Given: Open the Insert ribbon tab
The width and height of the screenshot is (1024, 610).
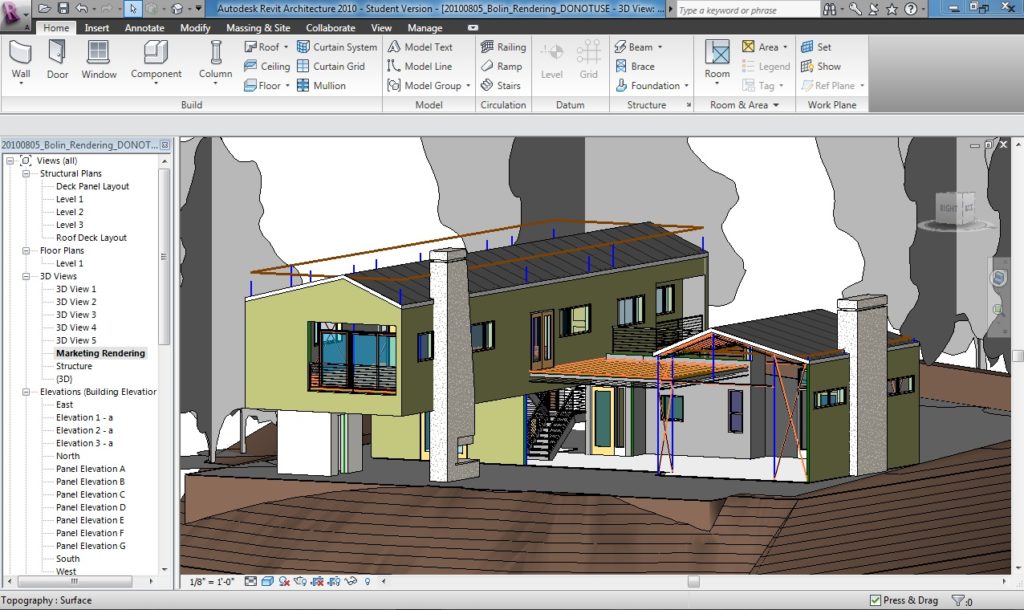Looking at the screenshot, I should pyautogui.click(x=97, y=28).
